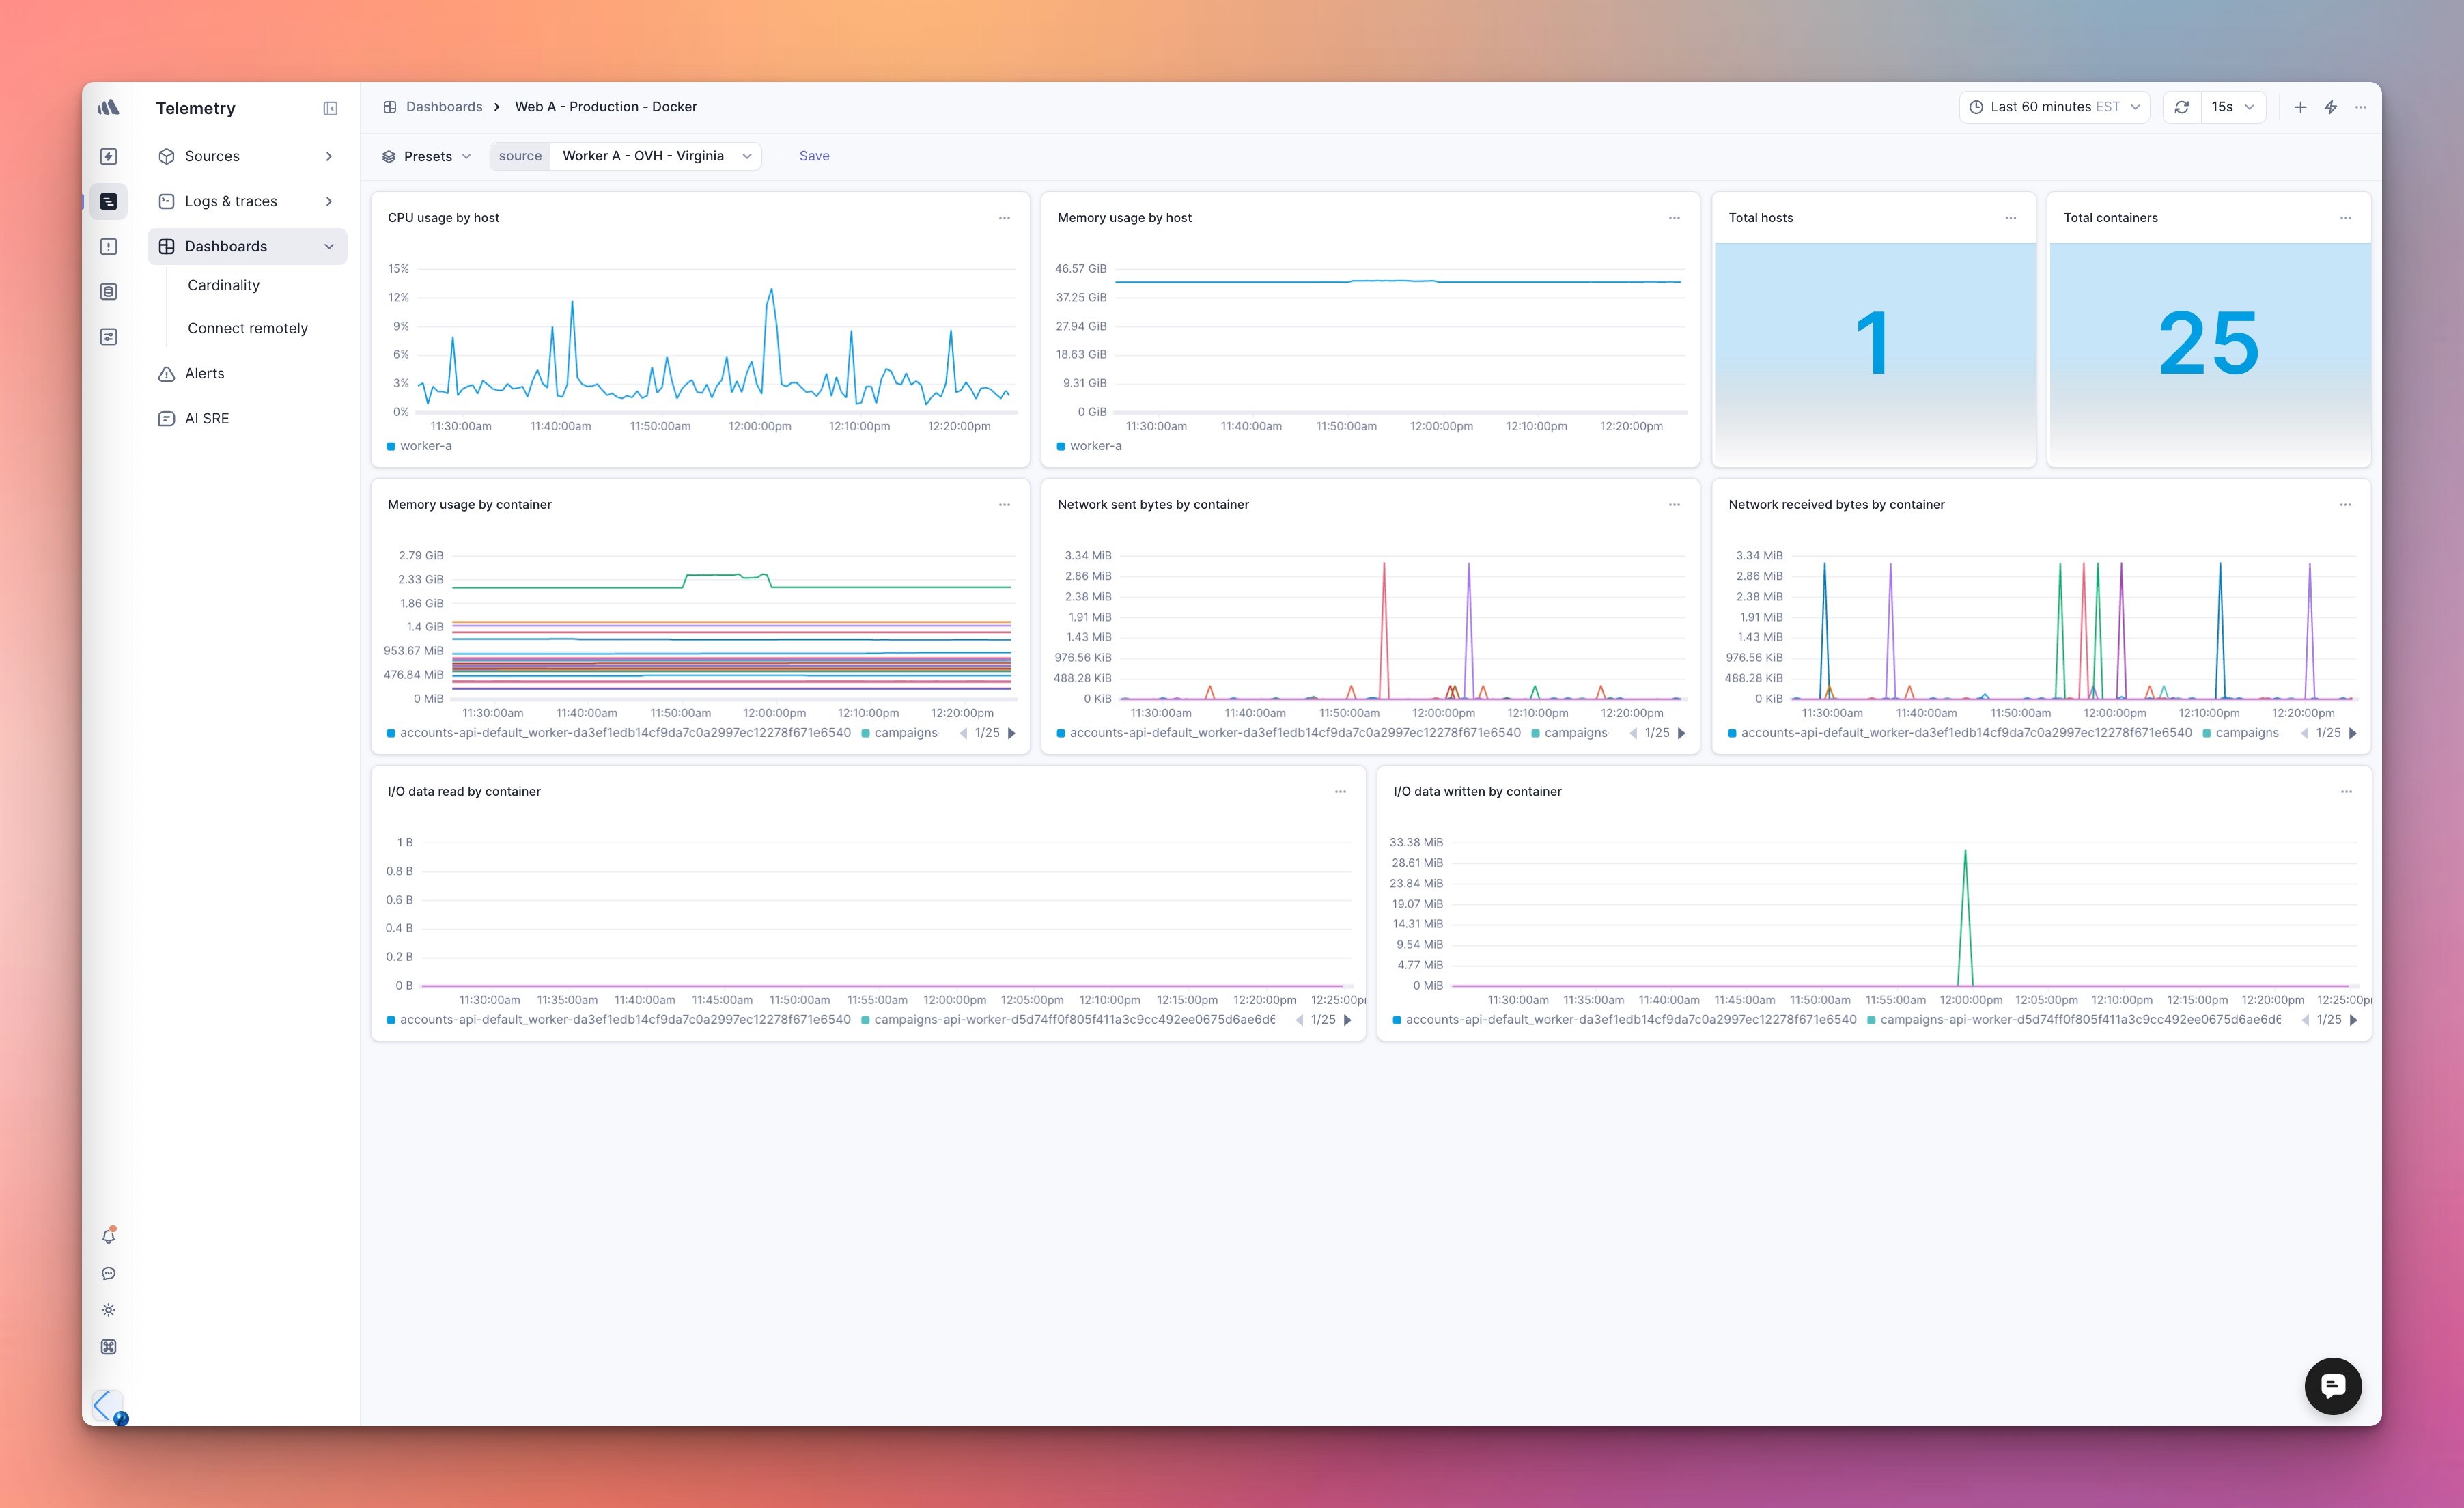The image size is (2464, 1508).
Task: Toggle the worker-a series in the CPU usage legend
Action: pyautogui.click(x=425, y=446)
